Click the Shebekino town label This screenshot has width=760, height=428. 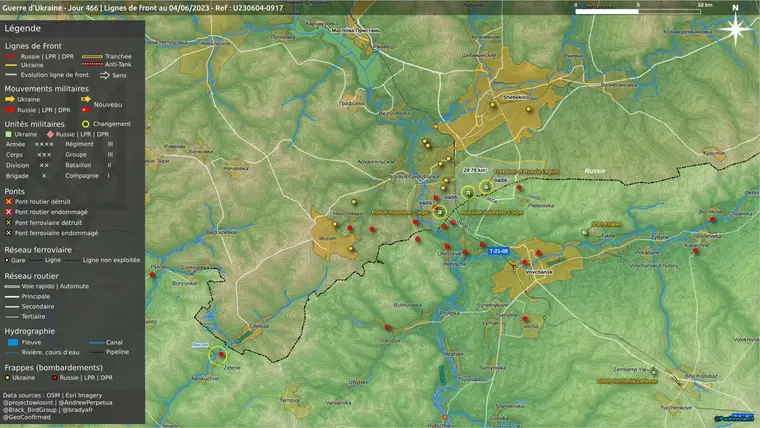coord(516,97)
